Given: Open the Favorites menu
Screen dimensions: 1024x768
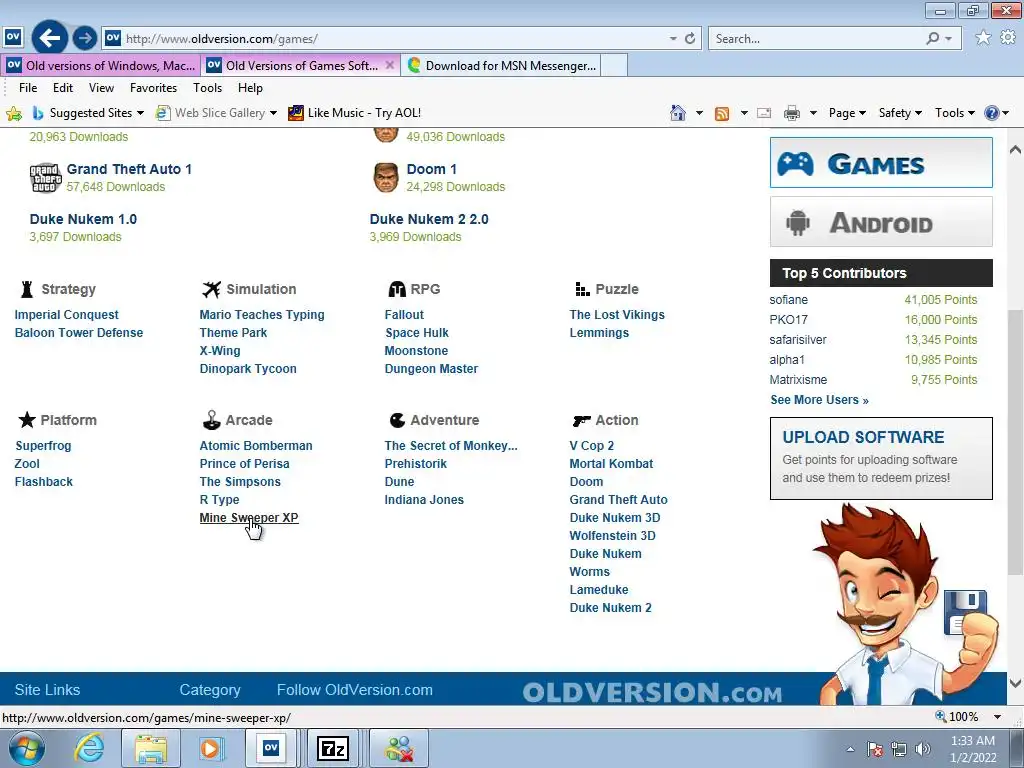Looking at the screenshot, I should click(x=153, y=88).
